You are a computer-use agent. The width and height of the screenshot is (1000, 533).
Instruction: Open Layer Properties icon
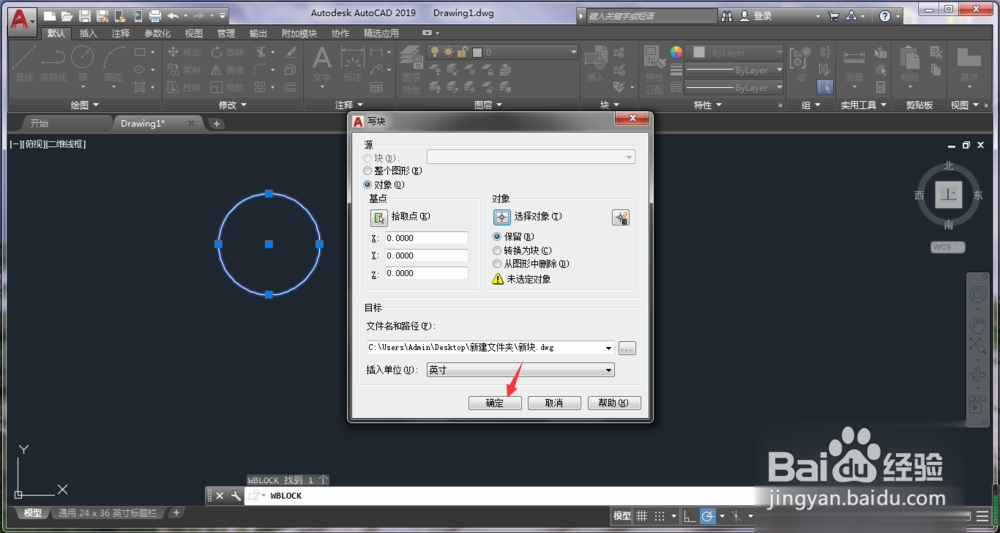click(x=411, y=67)
